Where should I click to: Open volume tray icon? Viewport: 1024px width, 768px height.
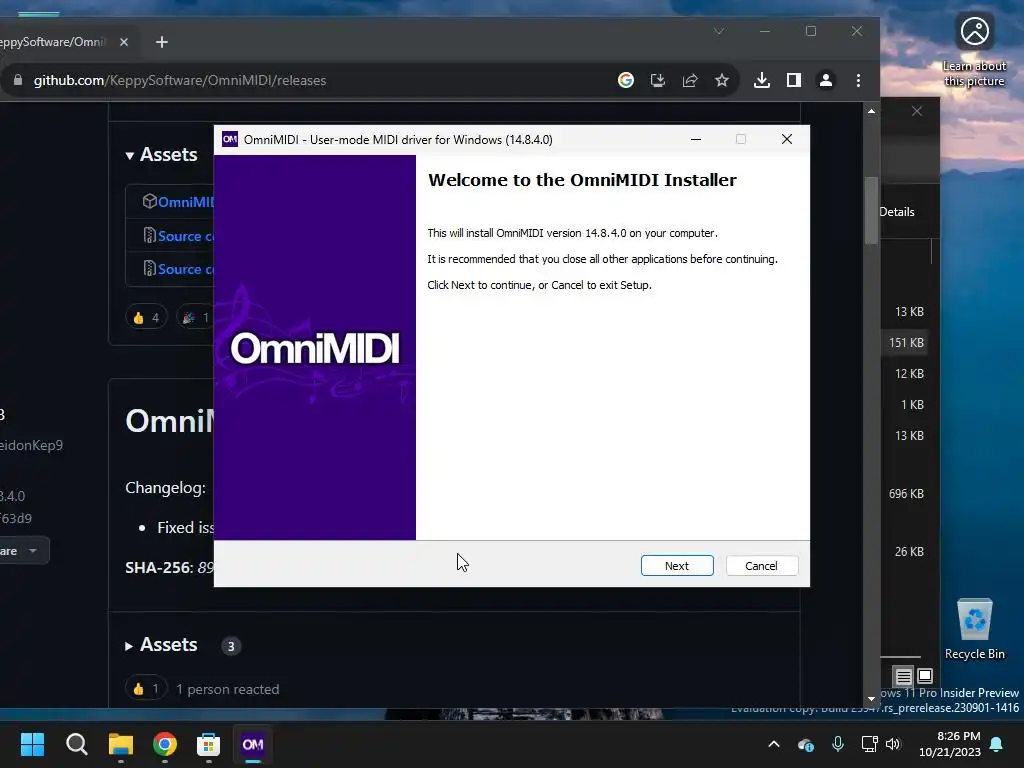click(893, 744)
